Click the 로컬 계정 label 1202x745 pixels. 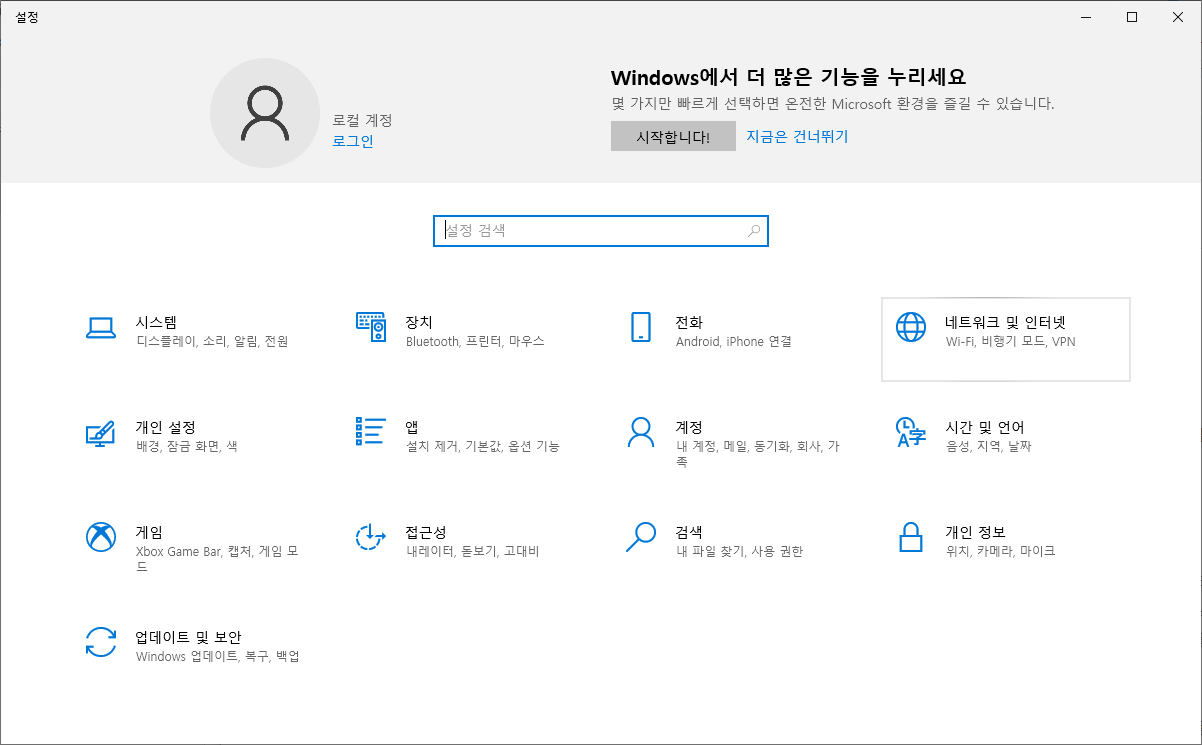tap(363, 120)
